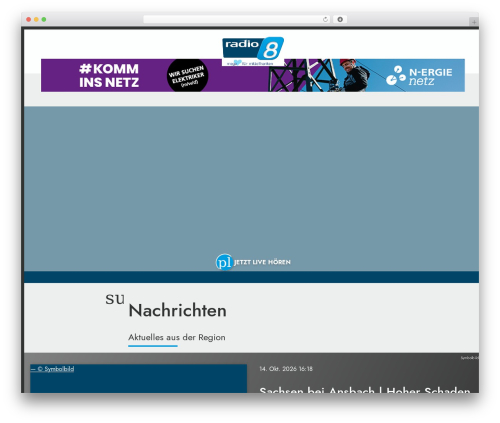Click the Wir suchen Elektriker black circle
This screenshot has width=500, height=423.
click(x=187, y=76)
